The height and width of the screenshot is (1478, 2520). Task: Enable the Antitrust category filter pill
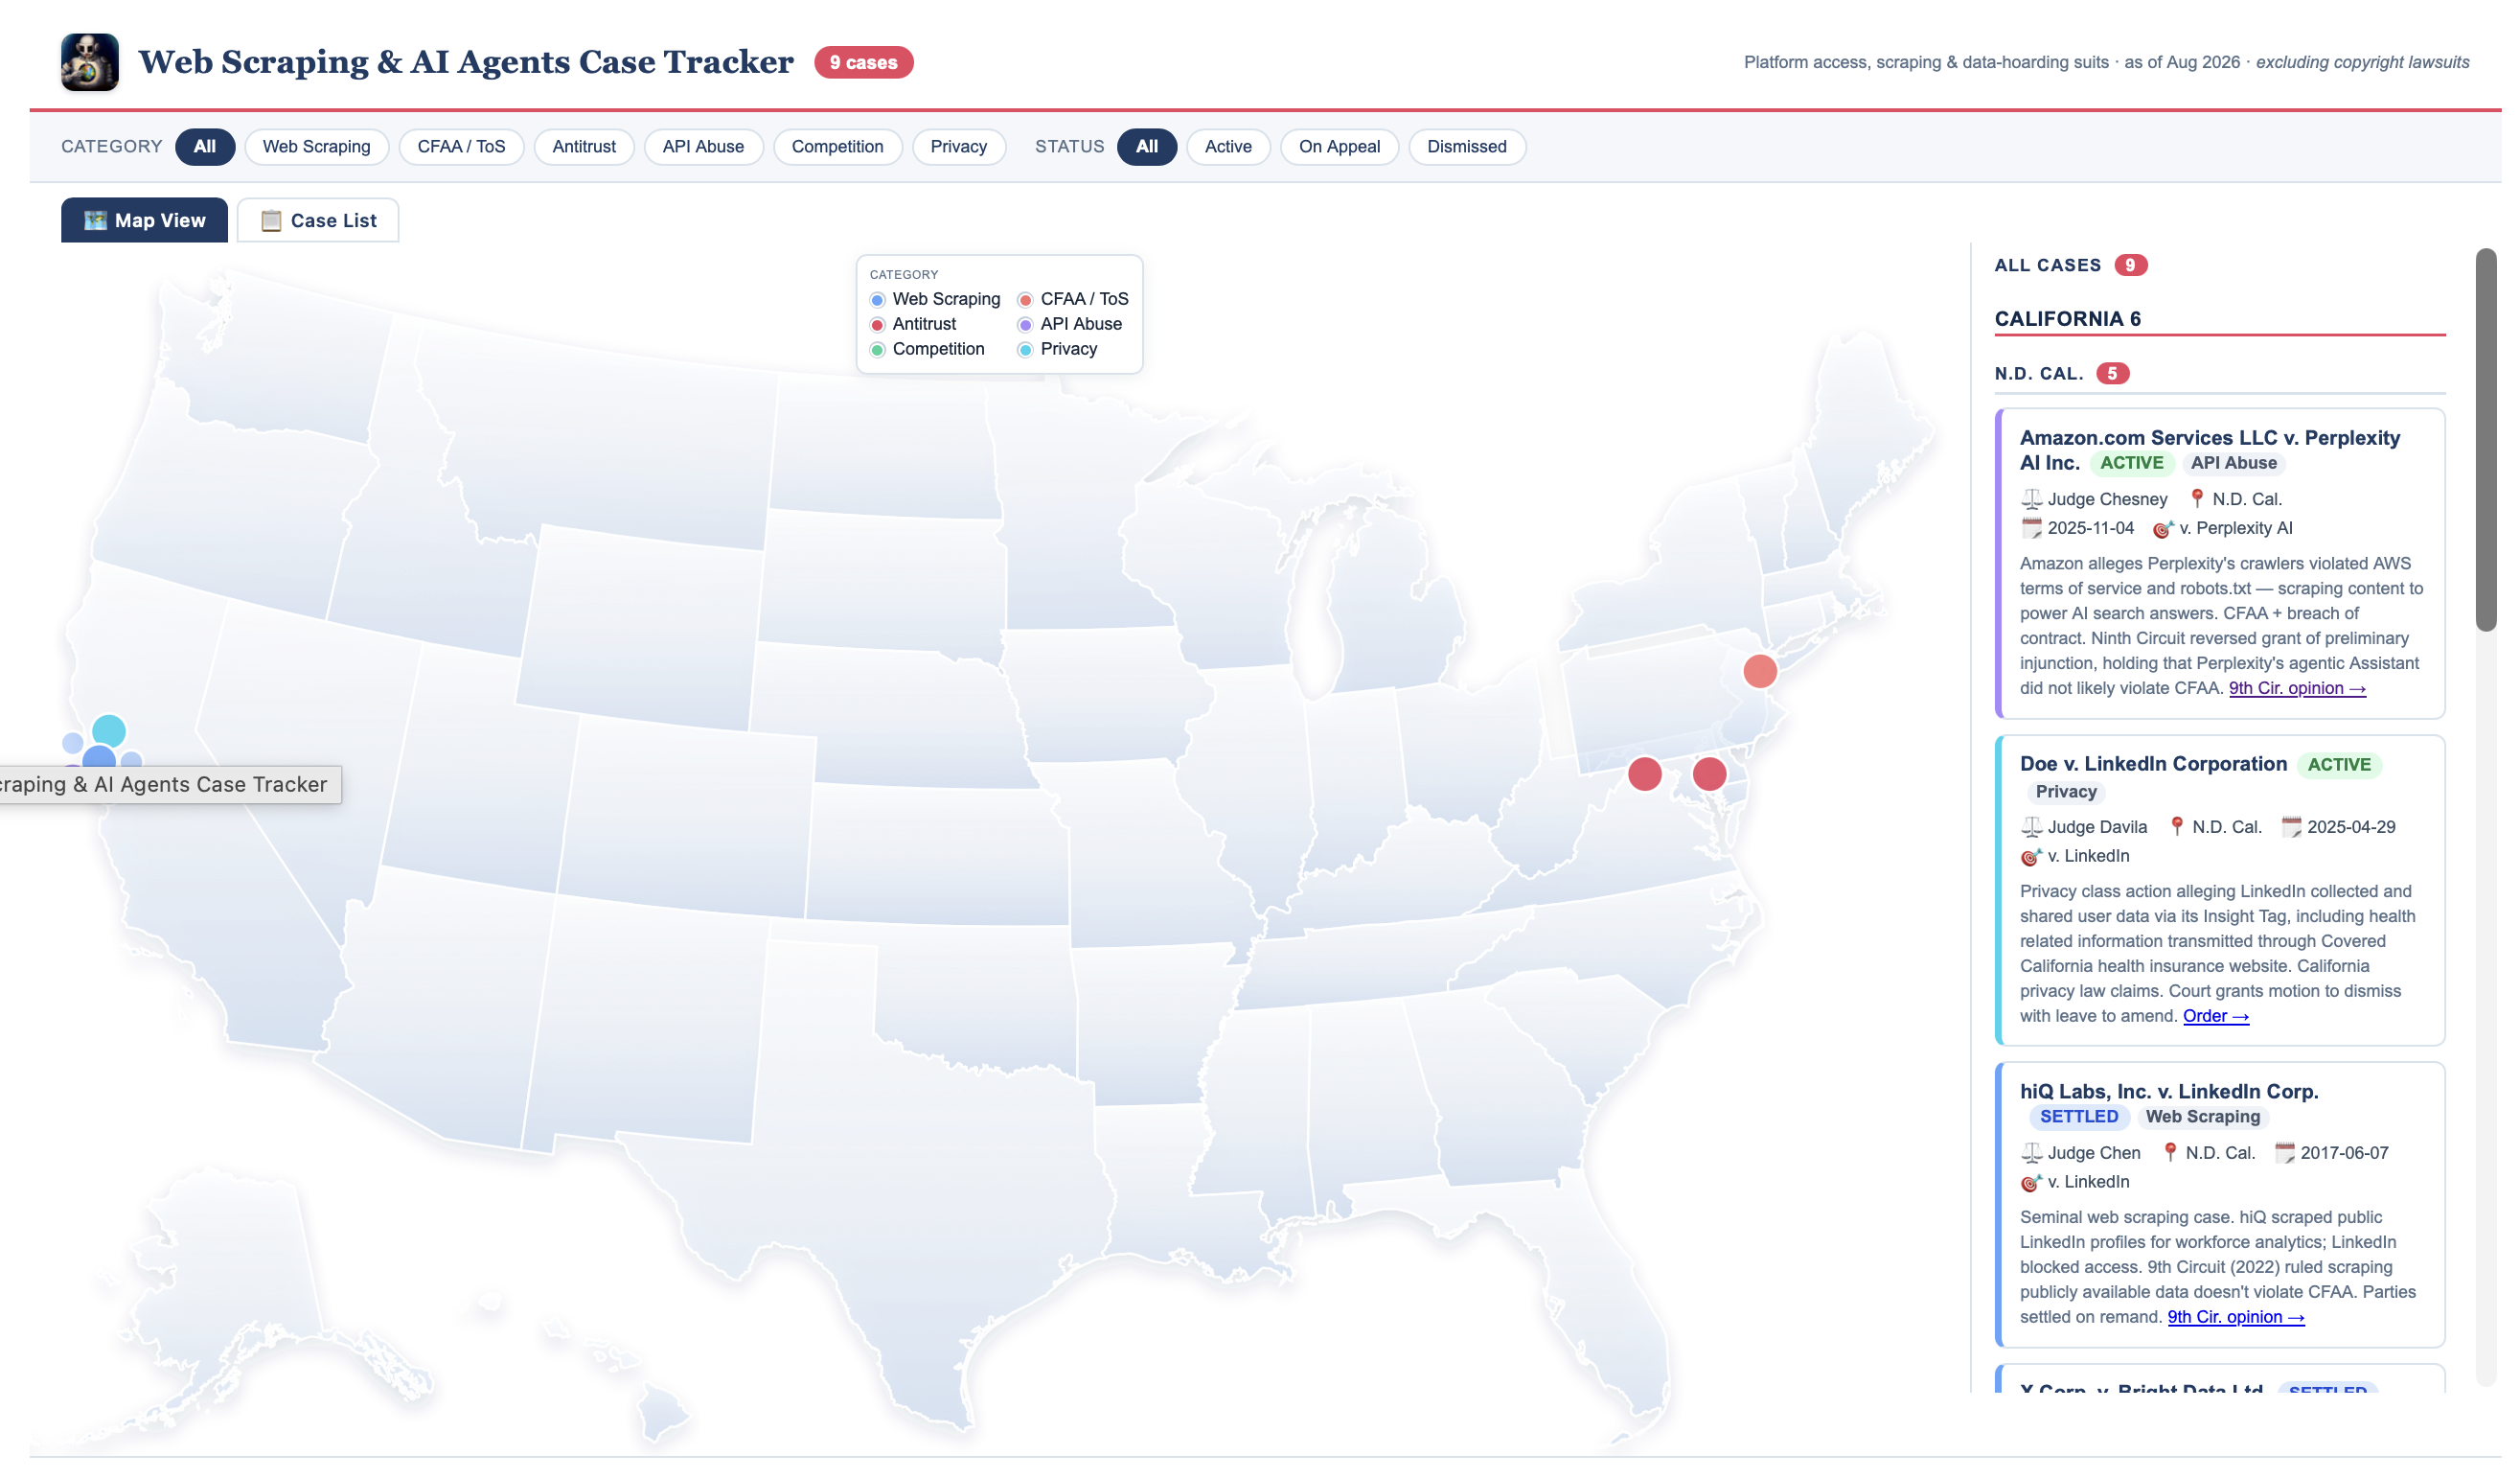[x=584, y=147]
